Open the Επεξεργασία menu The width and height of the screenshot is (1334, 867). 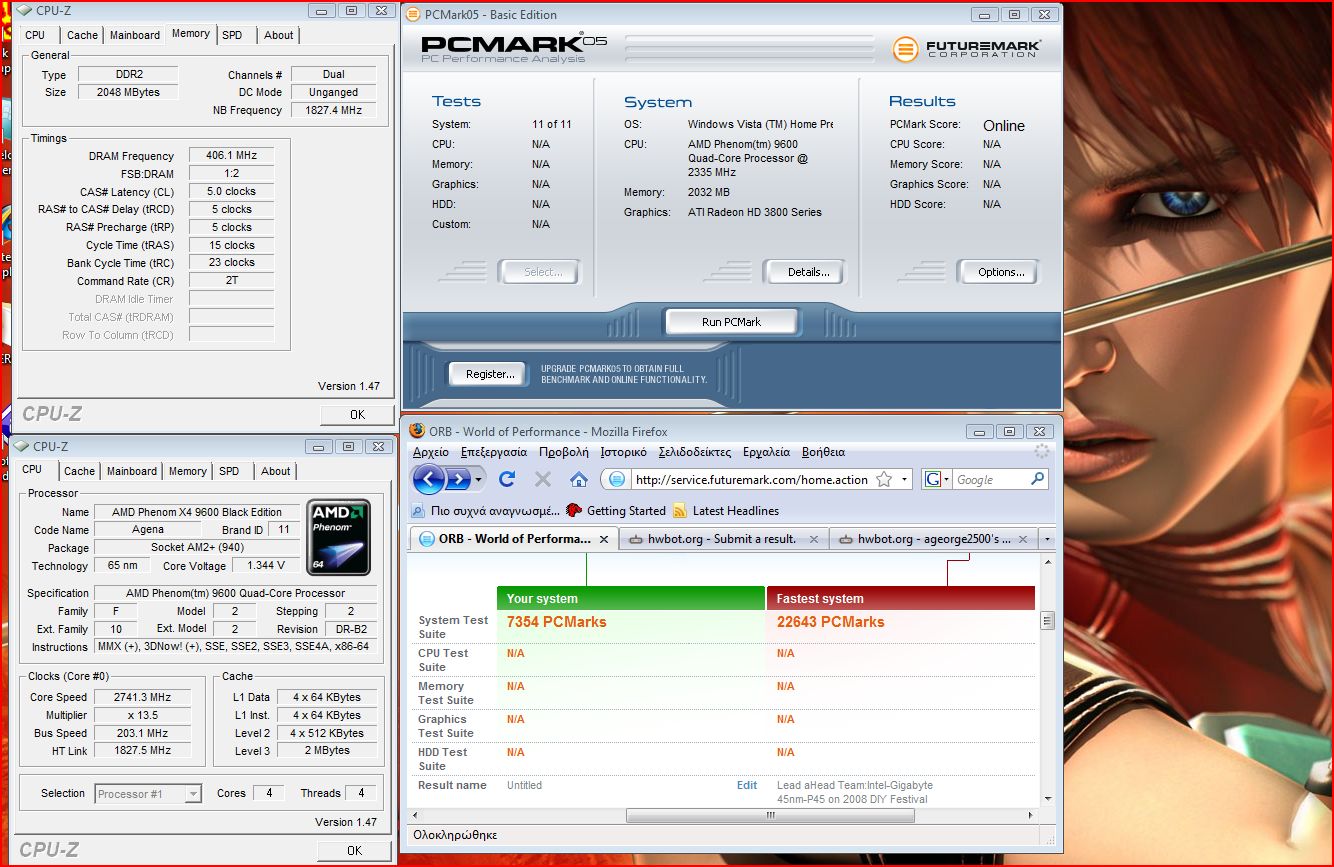pos(494,452)
